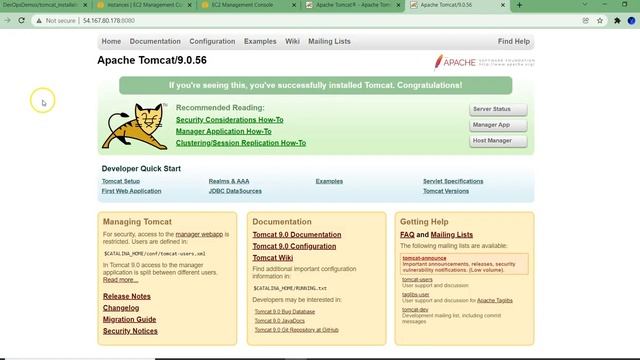Open JDBC DataSources link
The height and width of the screenshot is (360, 640).
[x=235, y=191]
